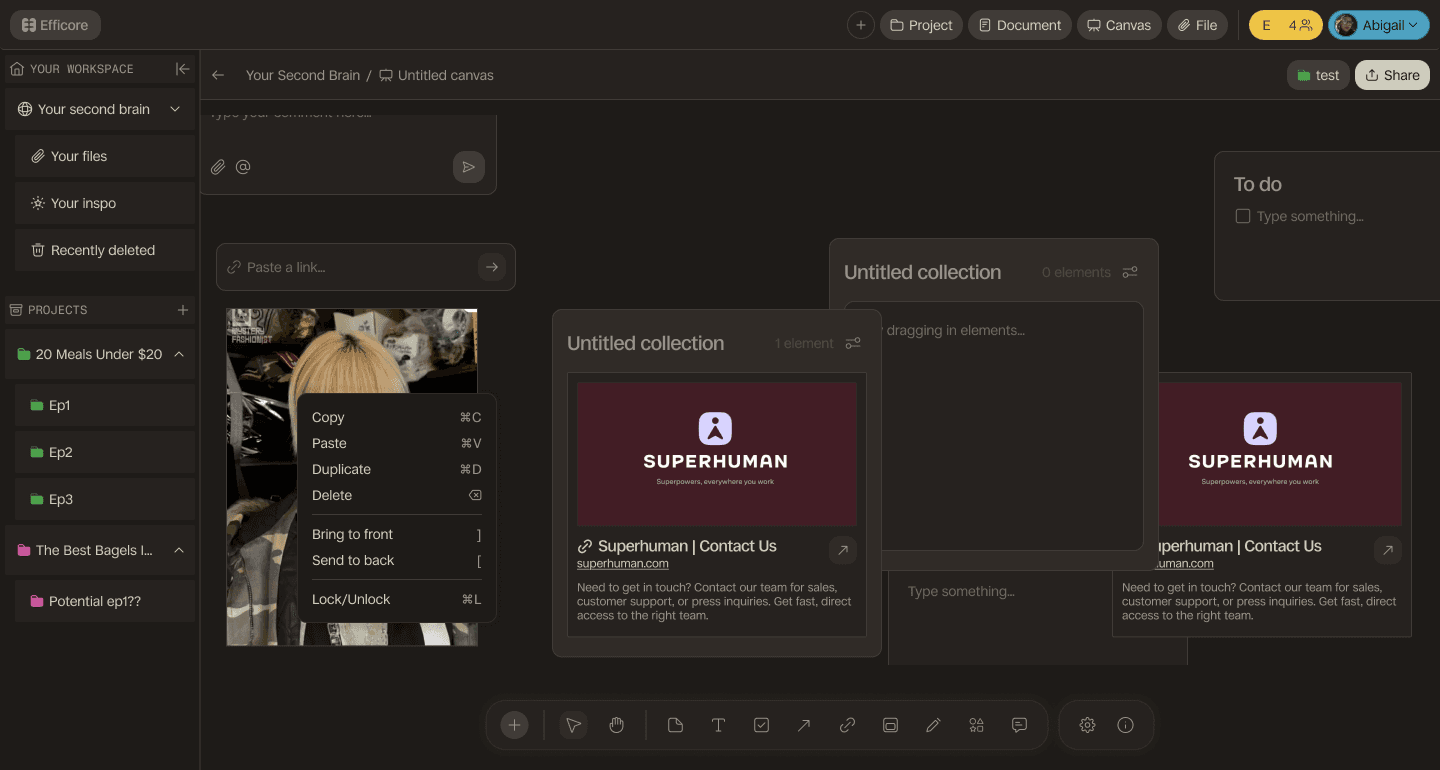
Task: Select the pointer select tool
Action: click(573, 725)
